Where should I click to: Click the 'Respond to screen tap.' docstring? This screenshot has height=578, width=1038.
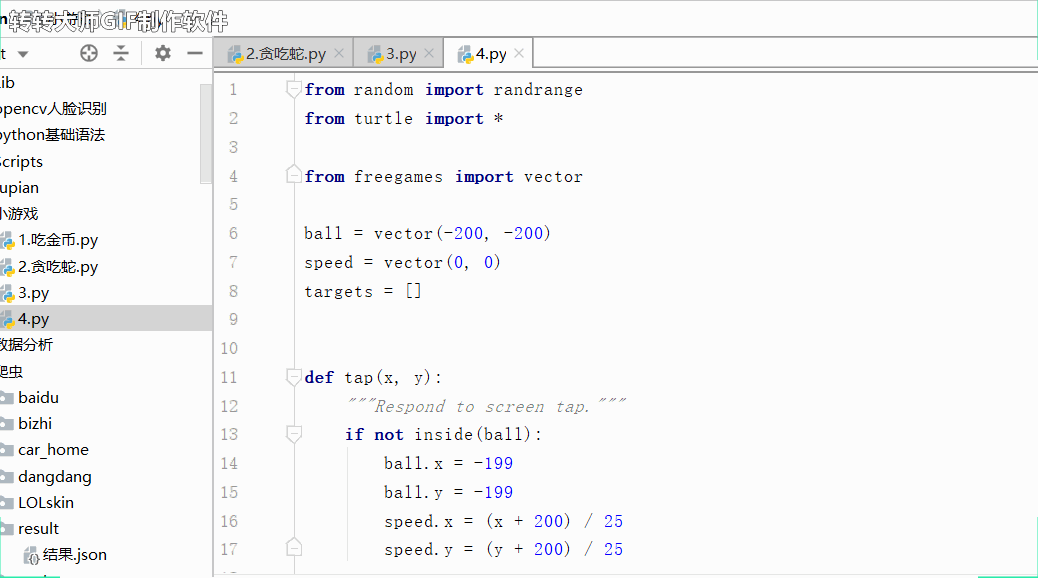pyautogui.click(x=487, y=406)
